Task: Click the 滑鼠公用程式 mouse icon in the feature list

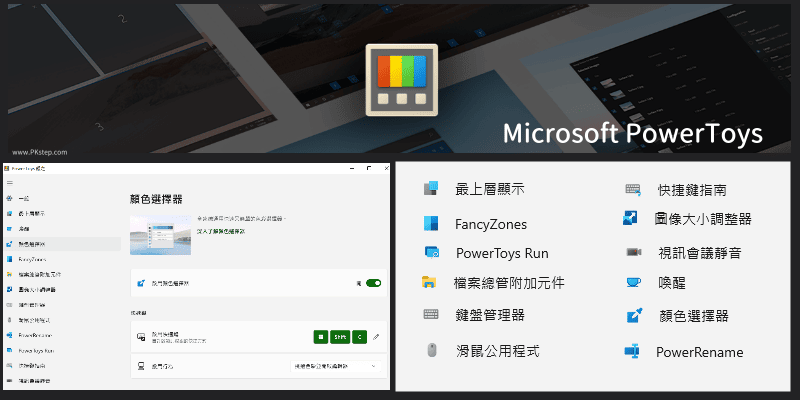Action: [x=432, y=350]
